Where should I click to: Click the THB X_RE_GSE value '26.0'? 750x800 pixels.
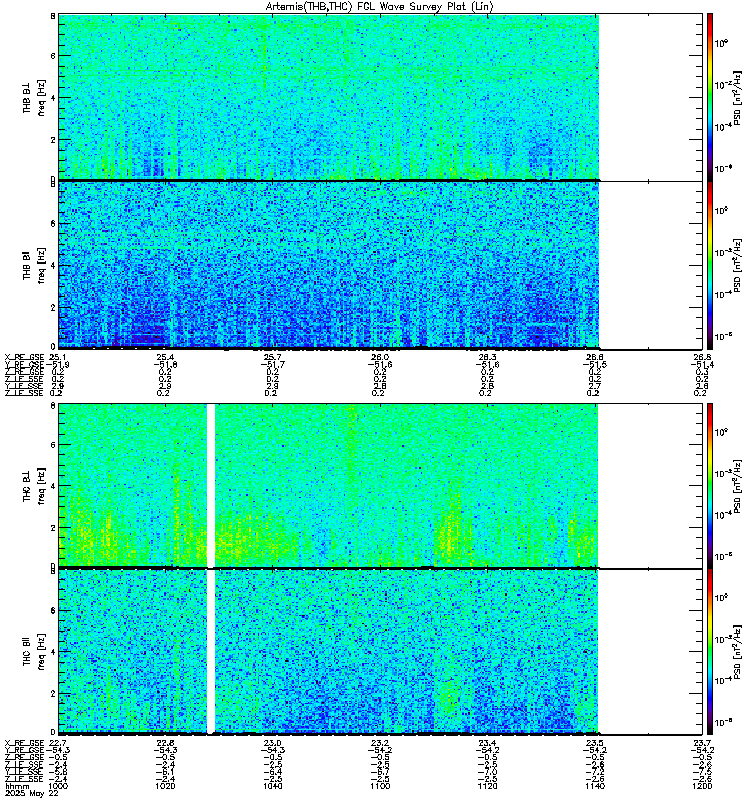(380, 357)
